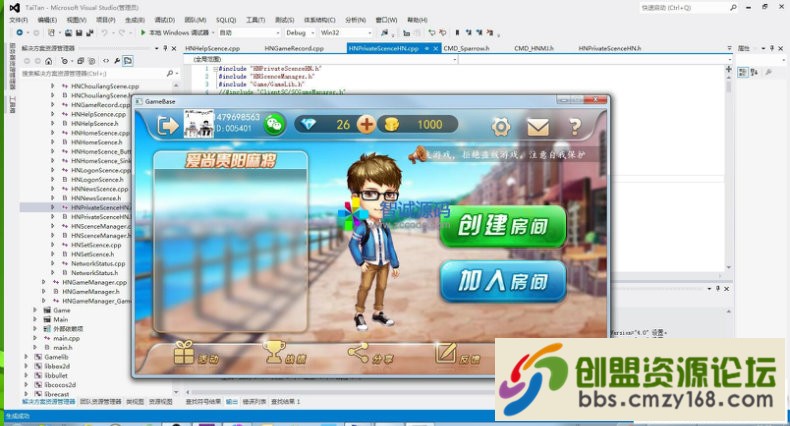This screenshot has height=426, width=790.
Task: Click the Collapse All icon in Solution Explorer toolbar
Action: click(x=80, y=61)
